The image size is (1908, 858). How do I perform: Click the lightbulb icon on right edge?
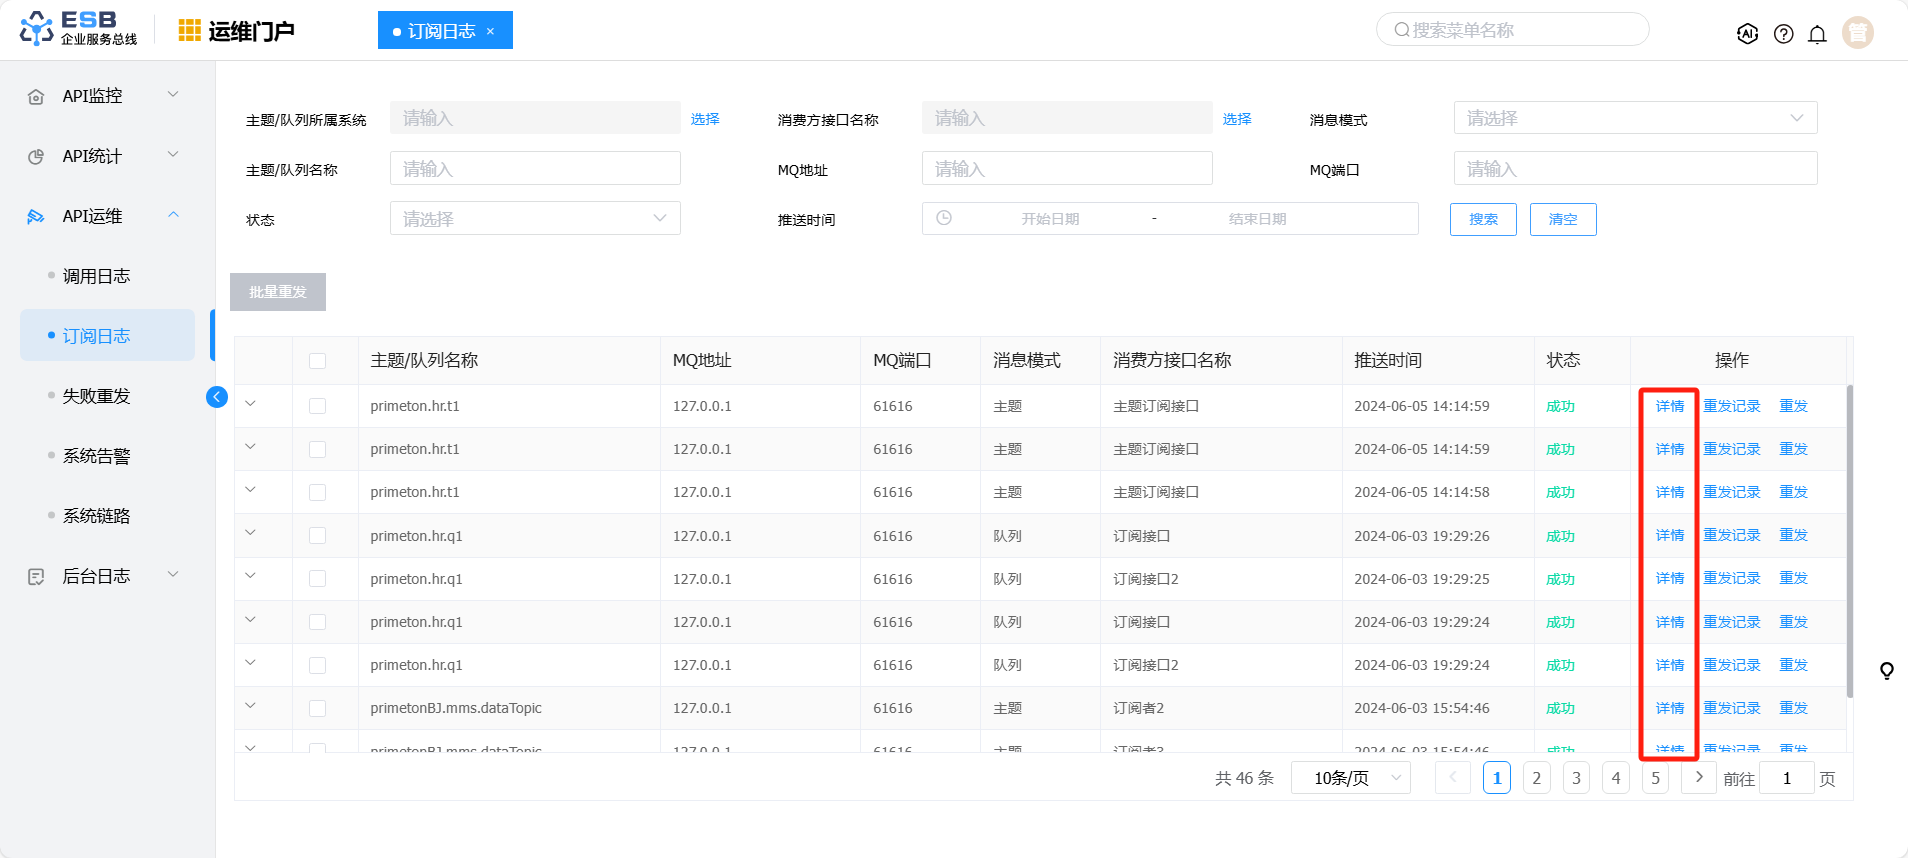pyautogui.click(x=1886, y=670)
